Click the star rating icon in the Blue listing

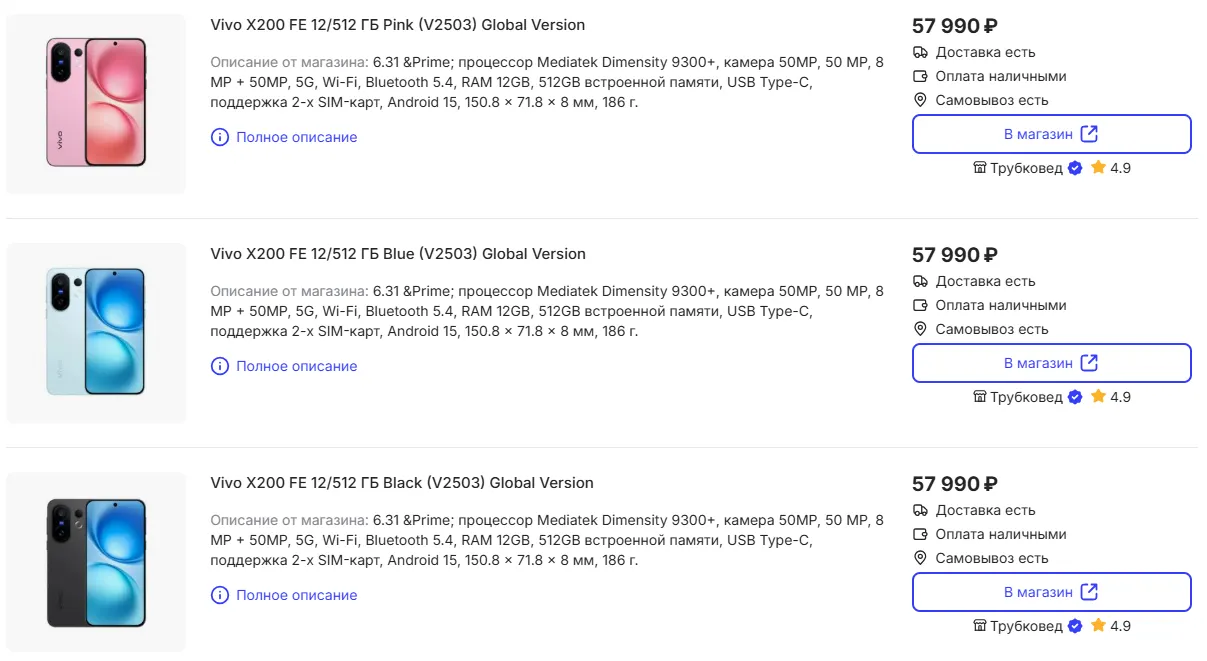point(1098,397)
